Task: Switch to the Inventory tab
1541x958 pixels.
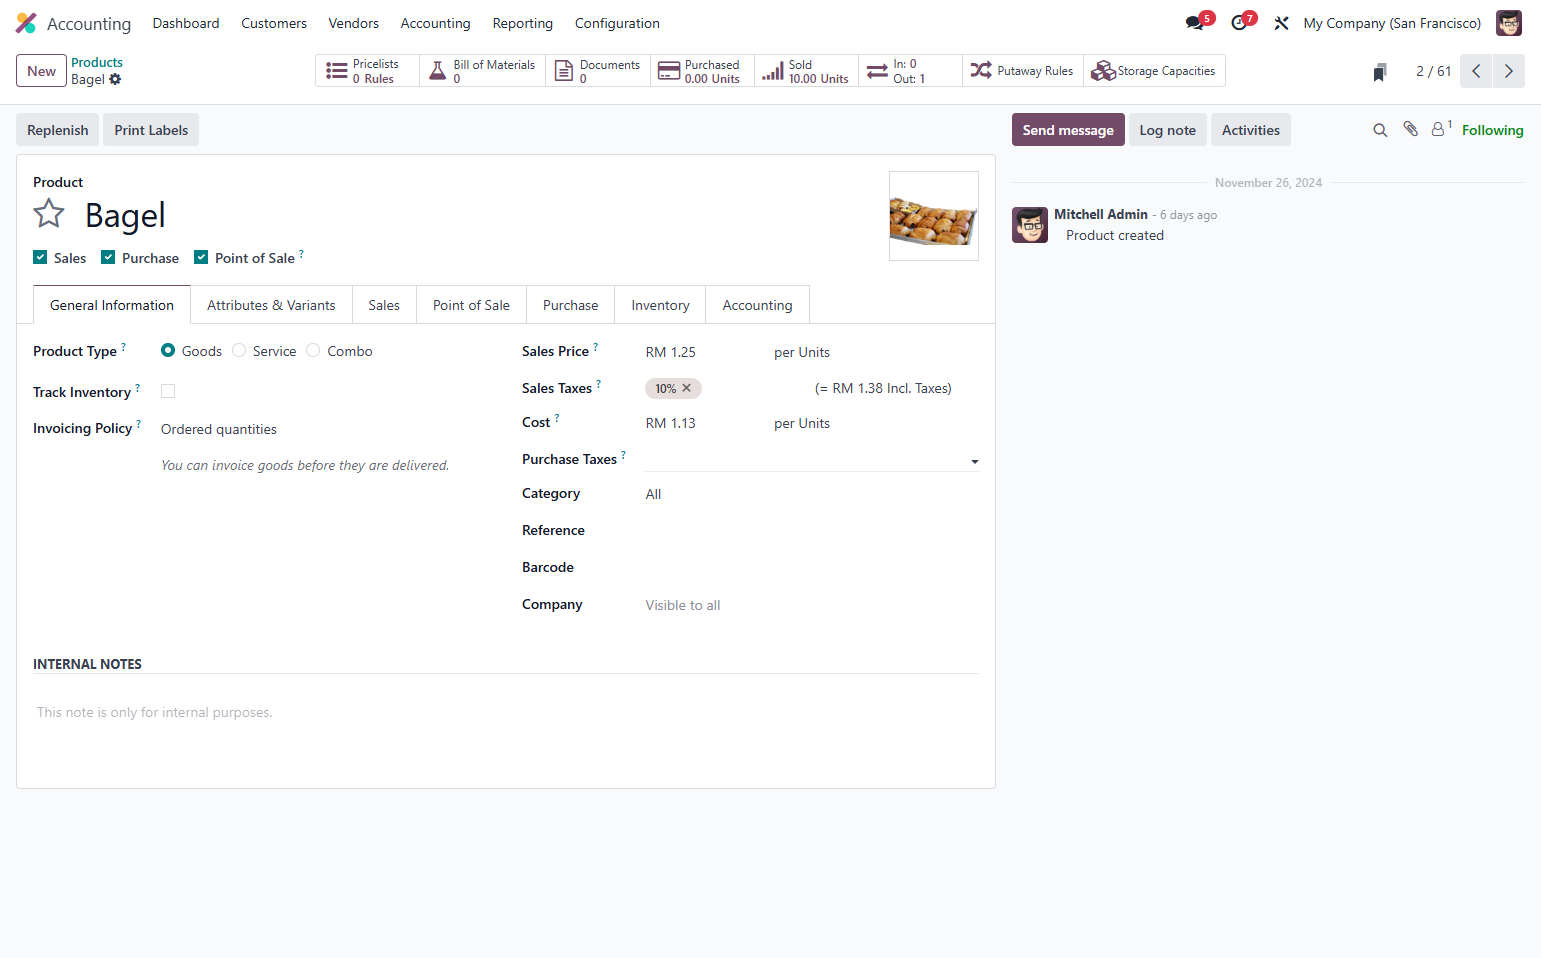Action: point(660,305)
